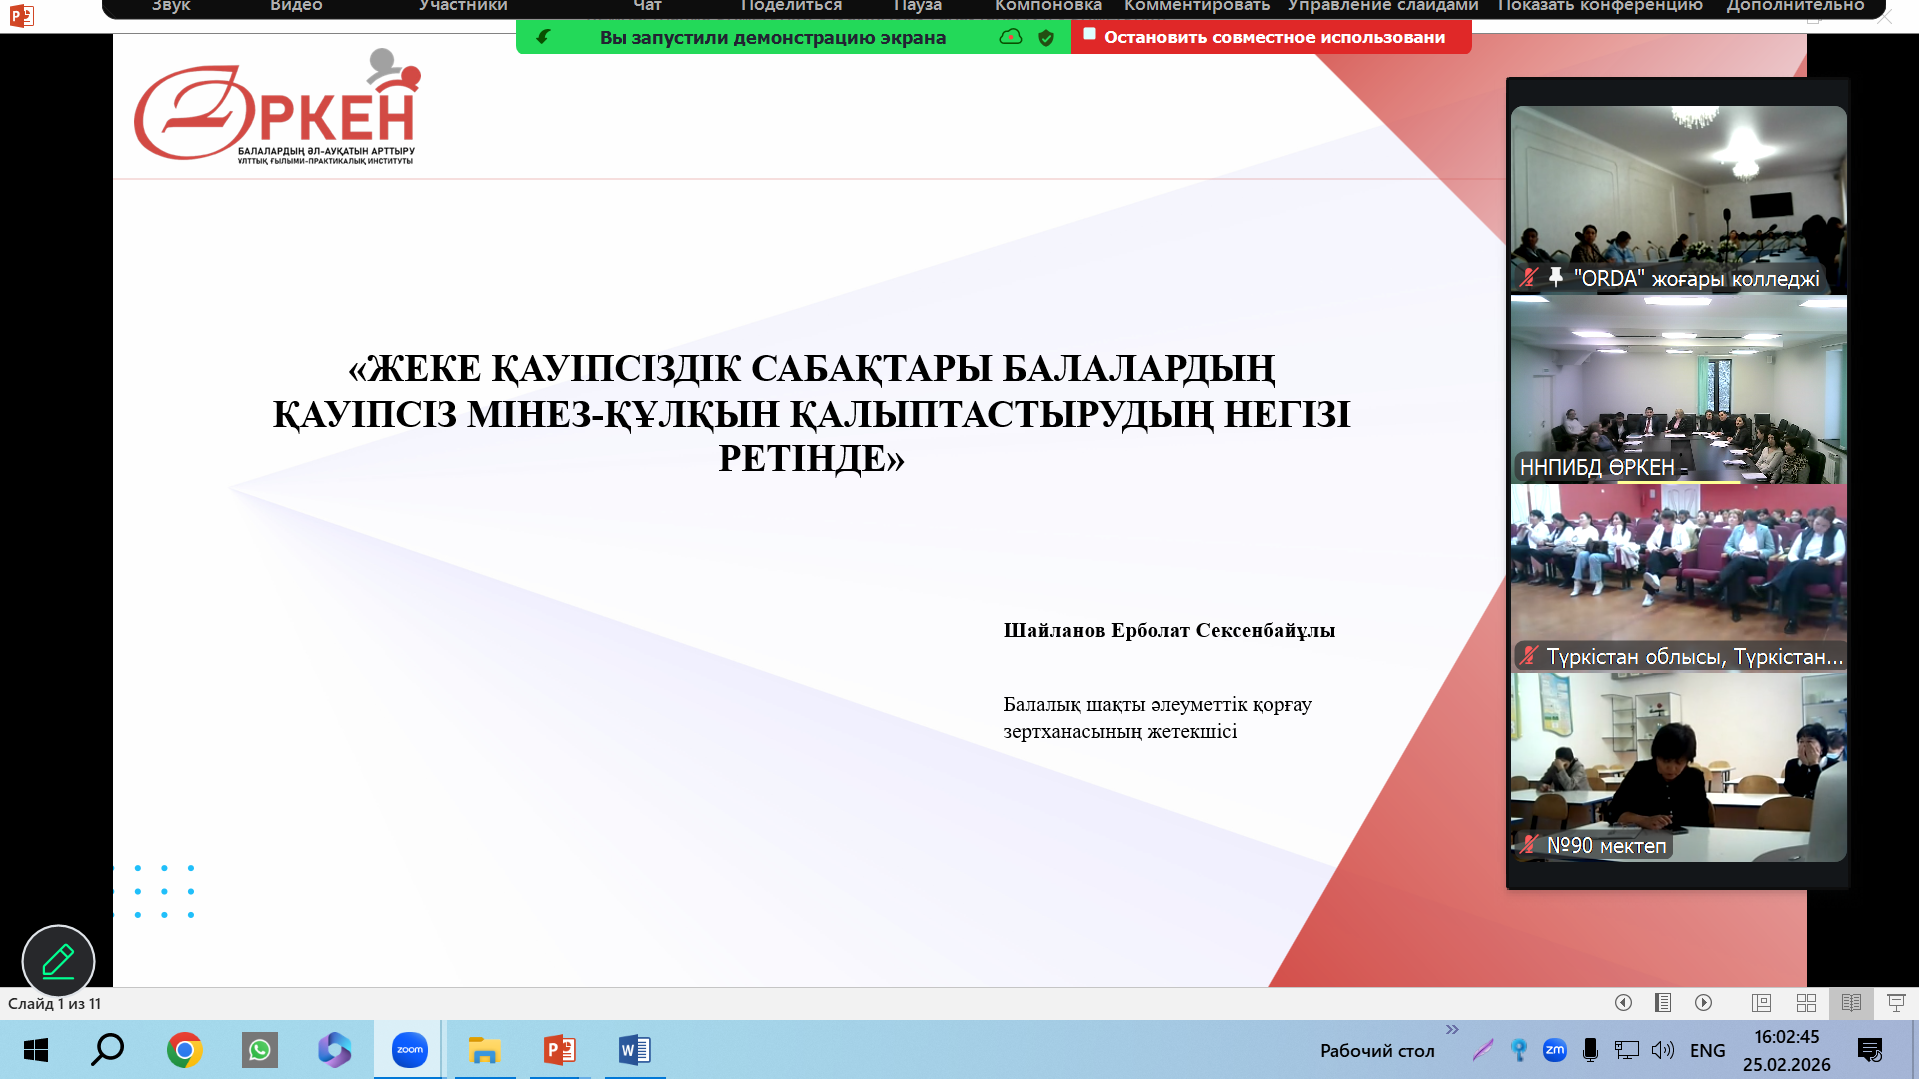The width and height of the screenshot is (1919, 1079).
Task: Select the Түркістан облысы video tile
Action: [1679, 578]
